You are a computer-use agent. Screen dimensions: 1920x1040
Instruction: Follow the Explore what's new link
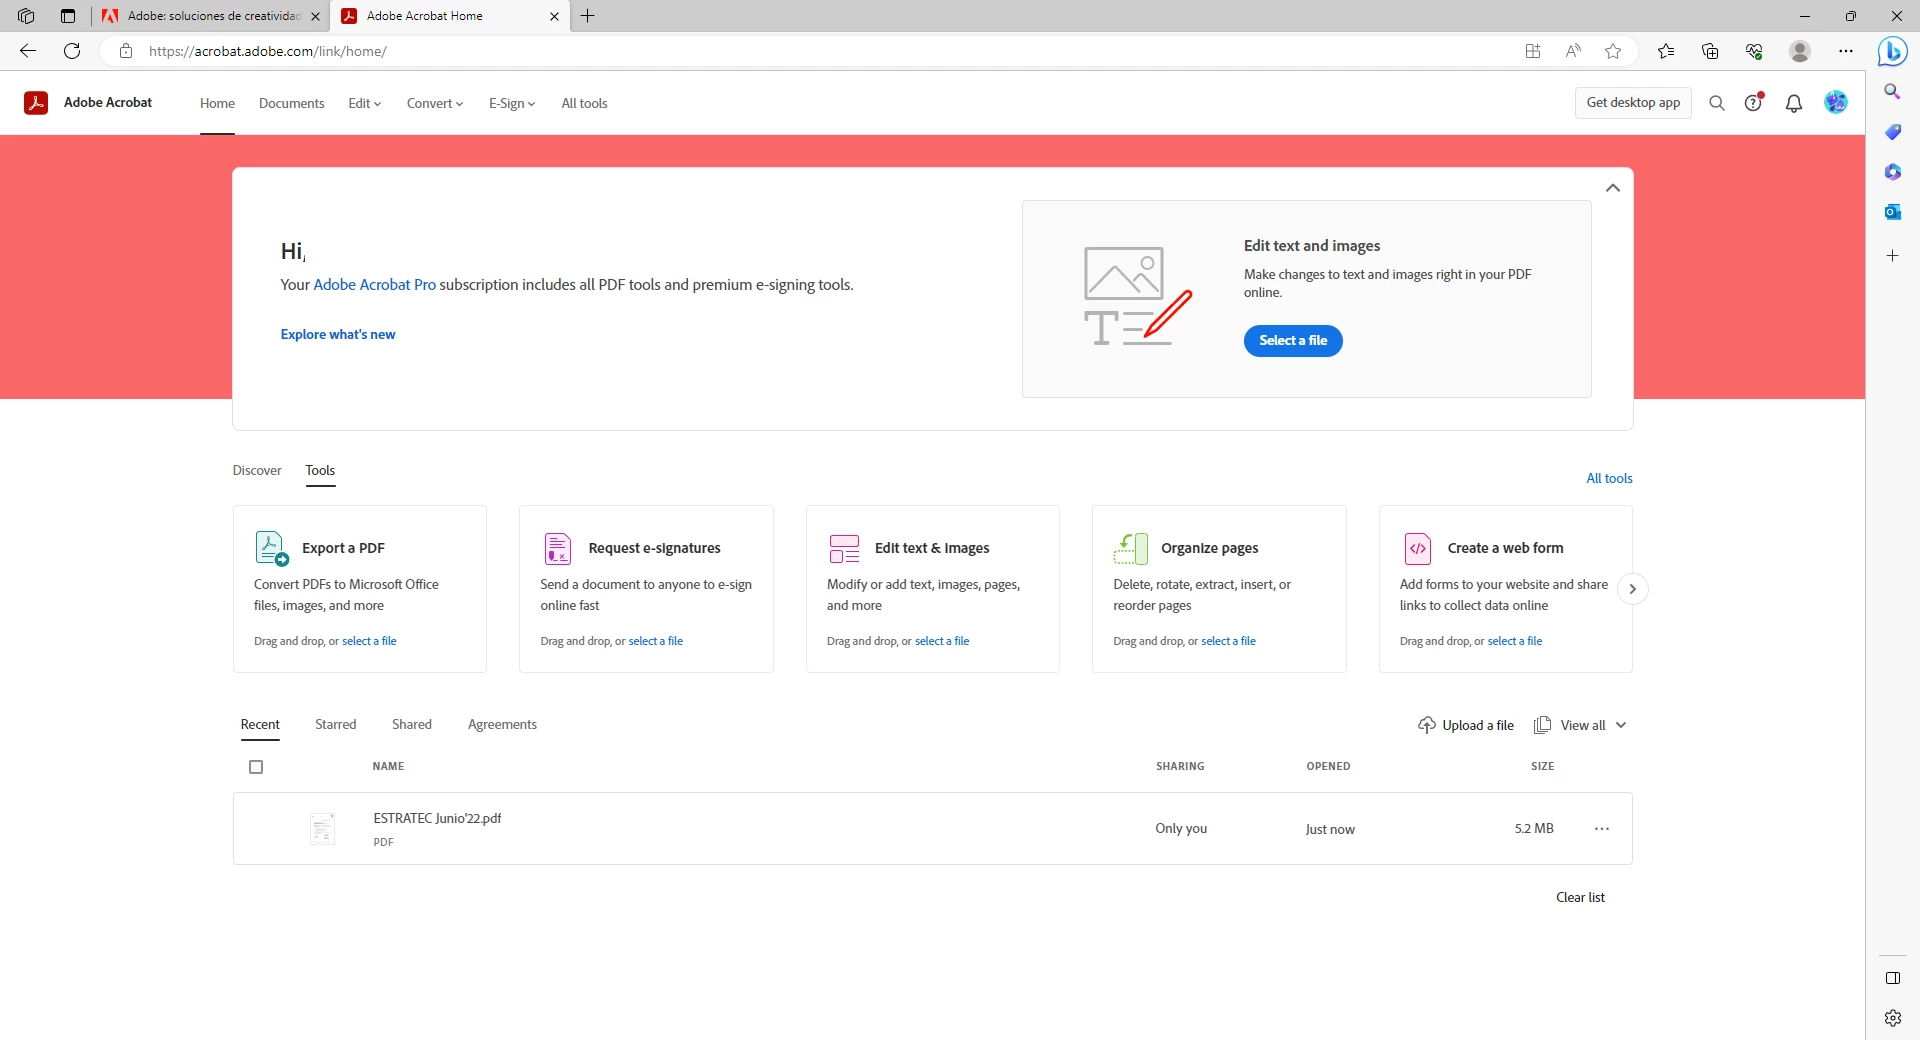click(x=338, y=334)
